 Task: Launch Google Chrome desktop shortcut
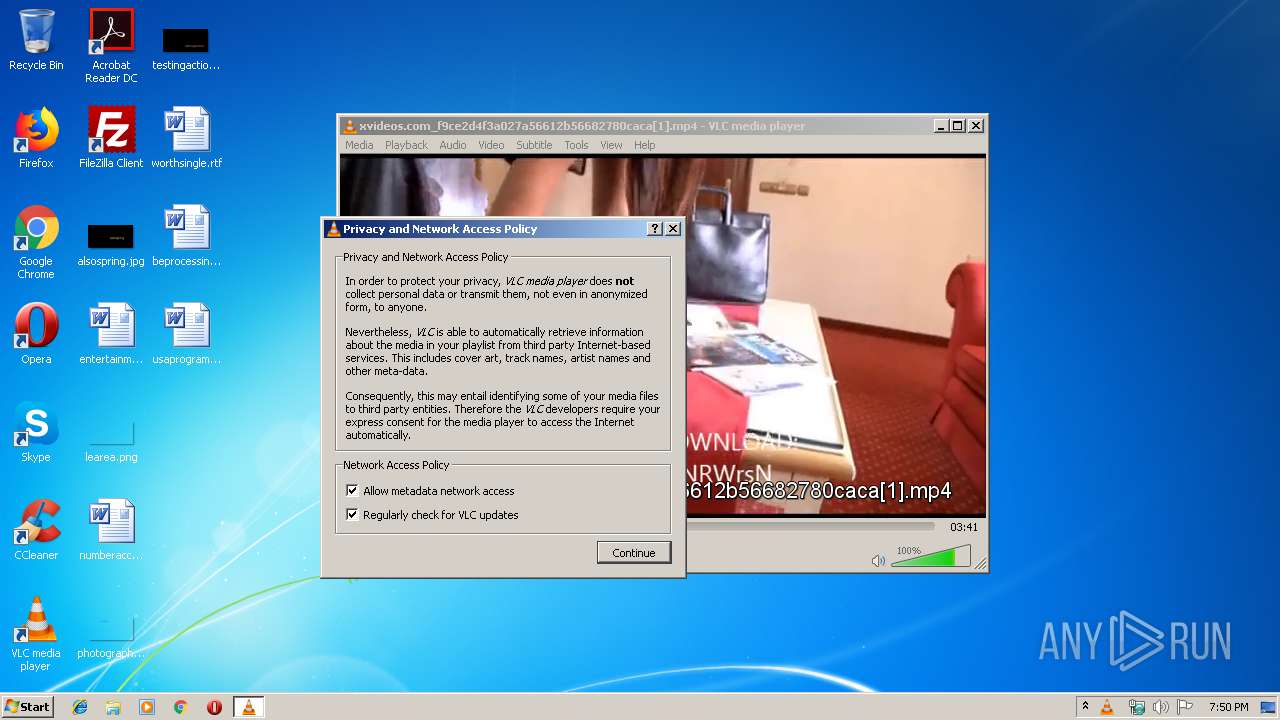click(36, 242)
